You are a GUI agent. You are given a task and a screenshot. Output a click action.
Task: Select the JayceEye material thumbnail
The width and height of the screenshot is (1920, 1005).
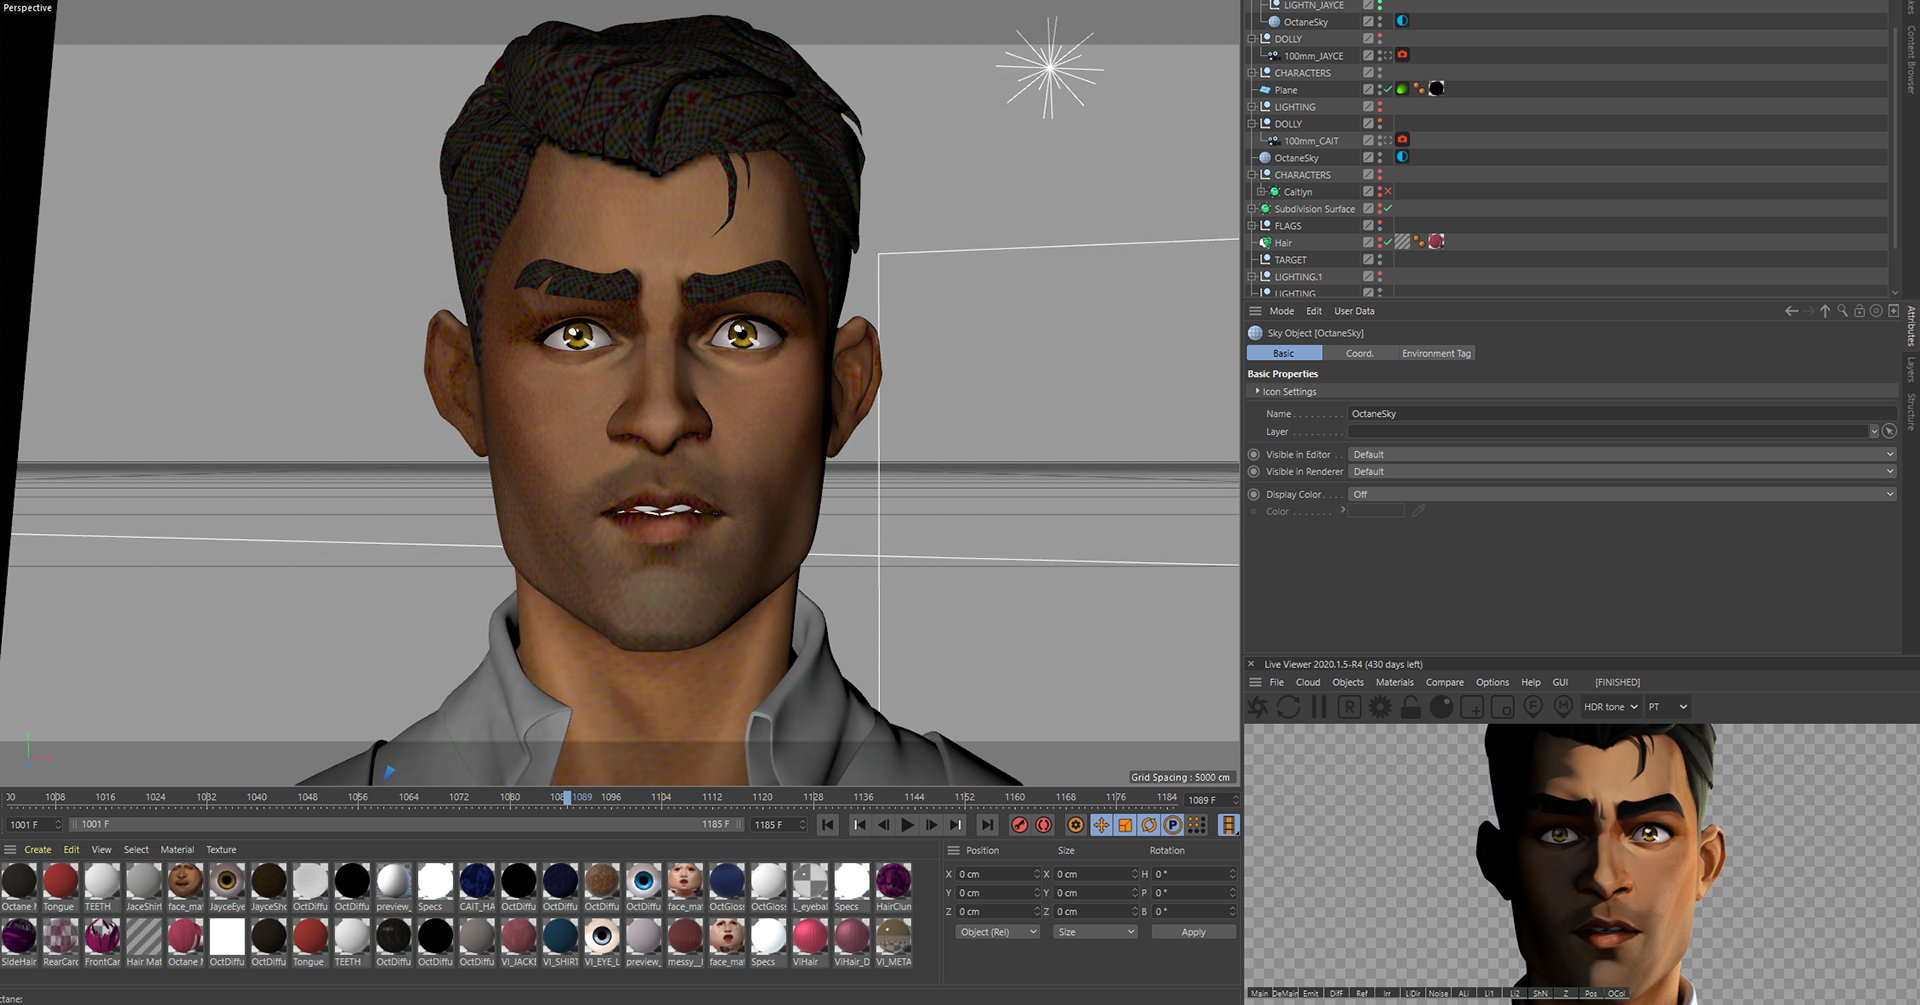[227, 881]
